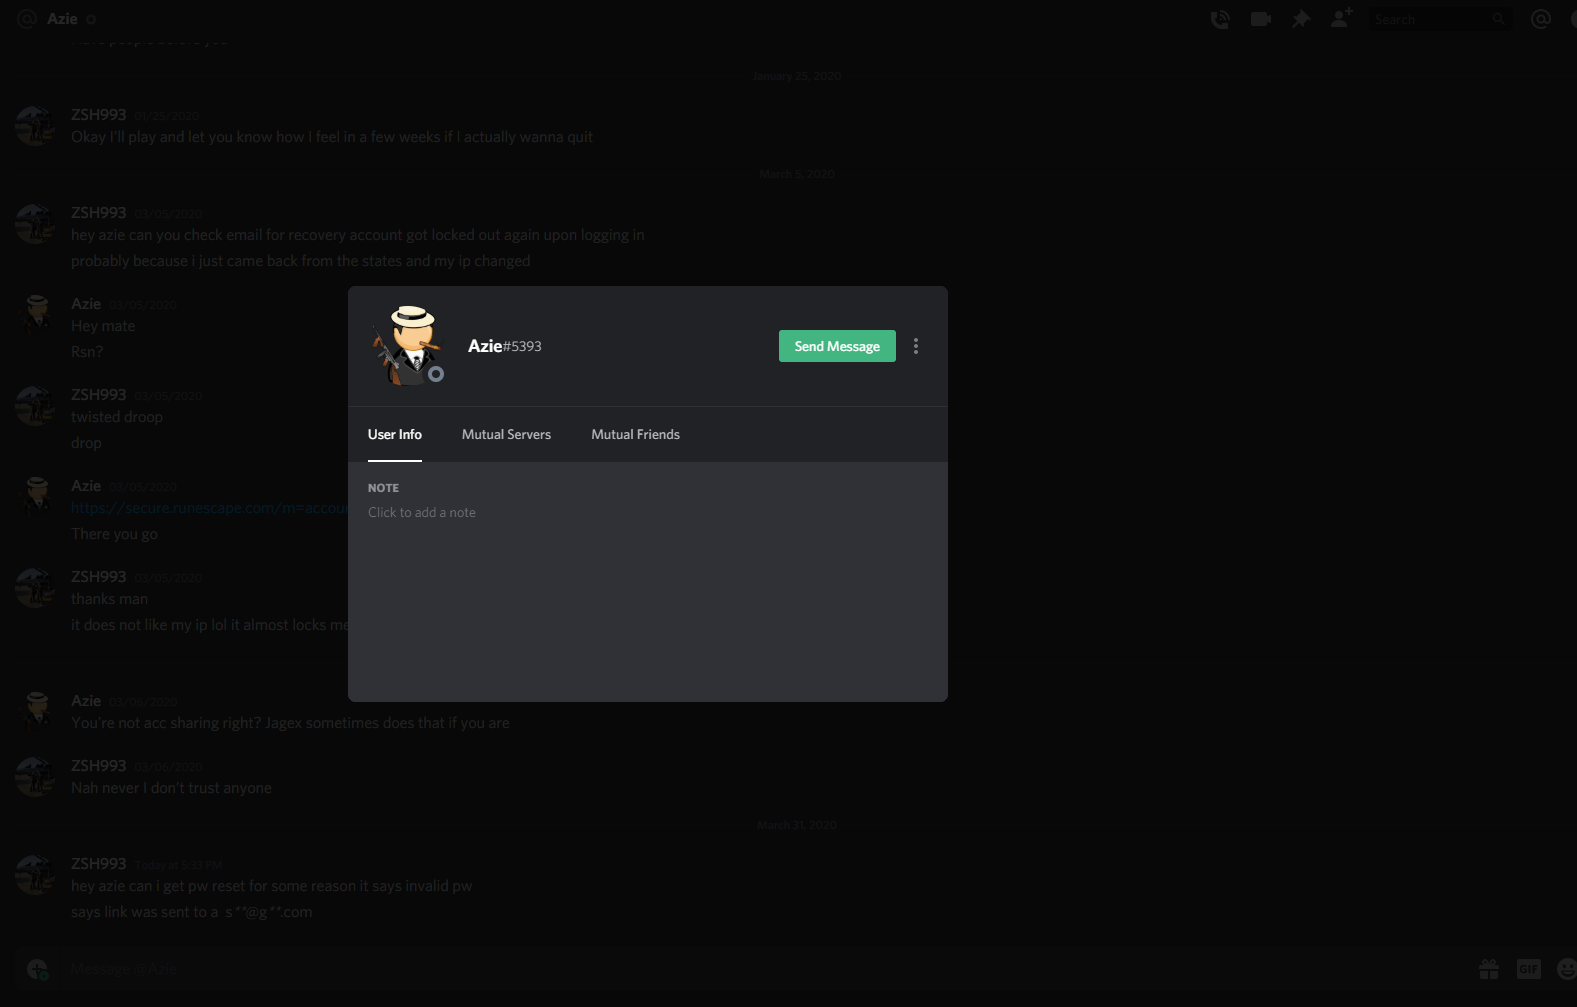
Task: Click message starting 'You're not acc sharing right?'
Action: [290, 723]
